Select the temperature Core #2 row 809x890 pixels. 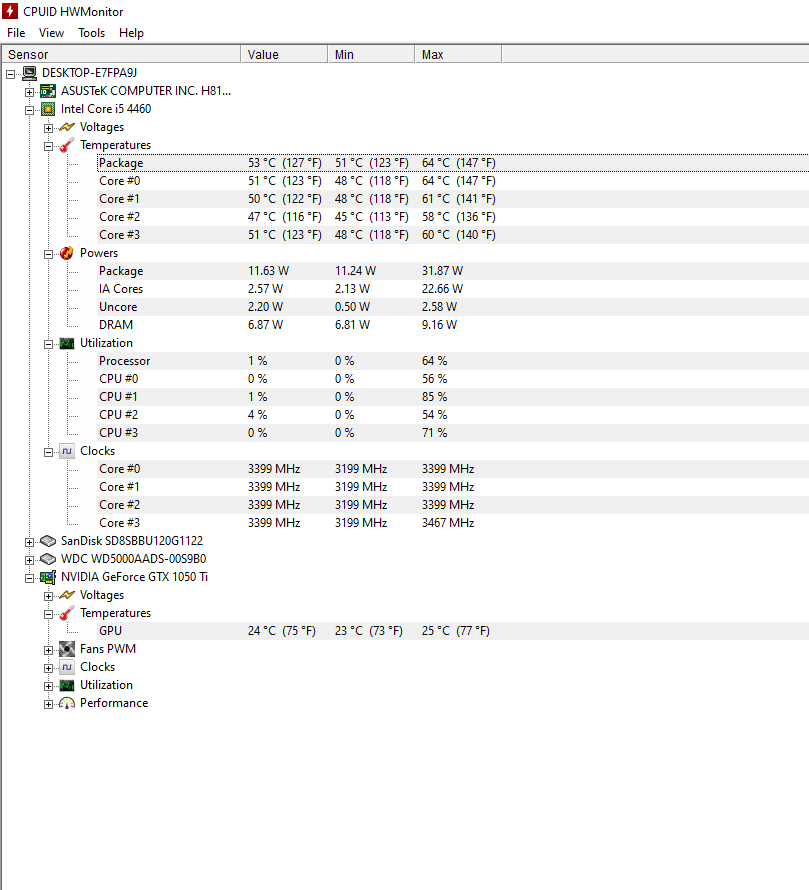point(452,217)
